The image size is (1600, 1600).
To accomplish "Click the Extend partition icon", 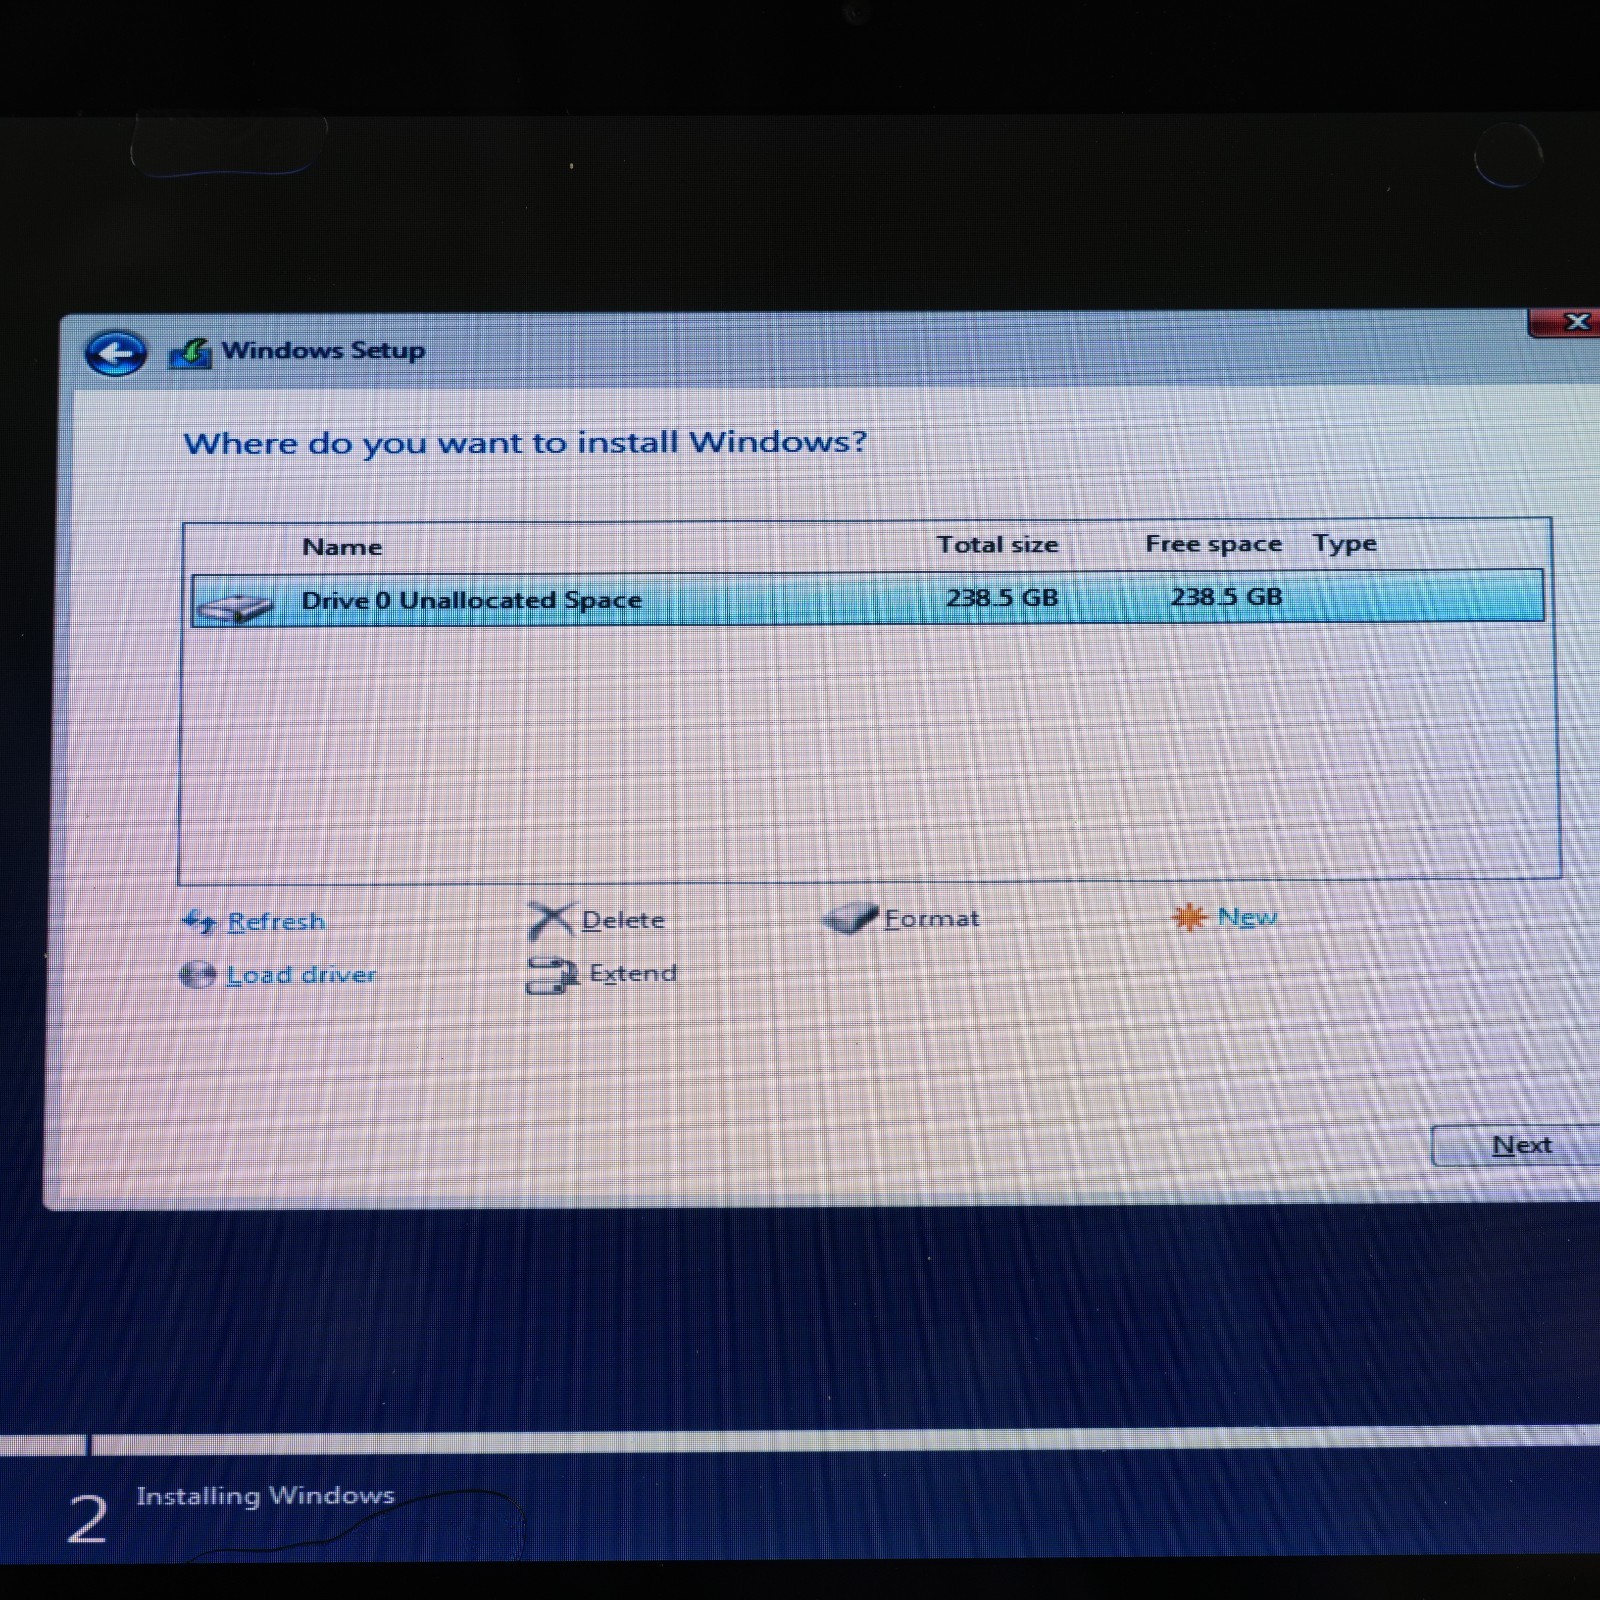I will (x=552, y=975).
